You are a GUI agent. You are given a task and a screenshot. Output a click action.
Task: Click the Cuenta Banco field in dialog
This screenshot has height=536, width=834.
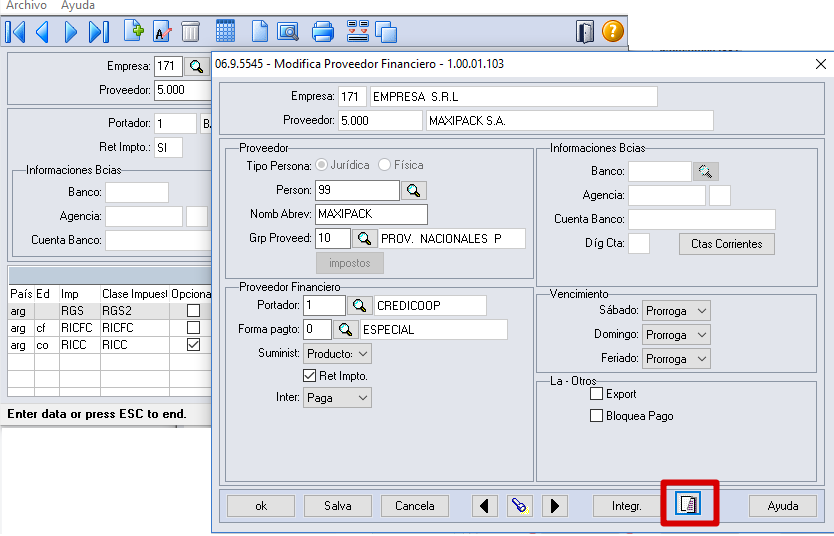coord(702,219)
